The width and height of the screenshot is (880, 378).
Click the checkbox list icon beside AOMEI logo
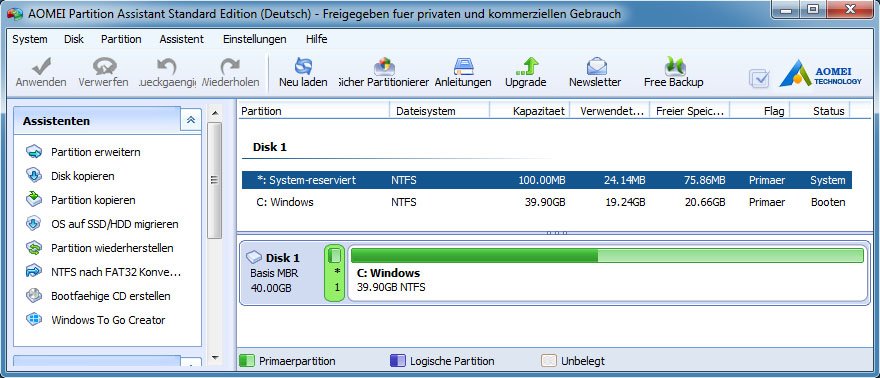[759, 79]
